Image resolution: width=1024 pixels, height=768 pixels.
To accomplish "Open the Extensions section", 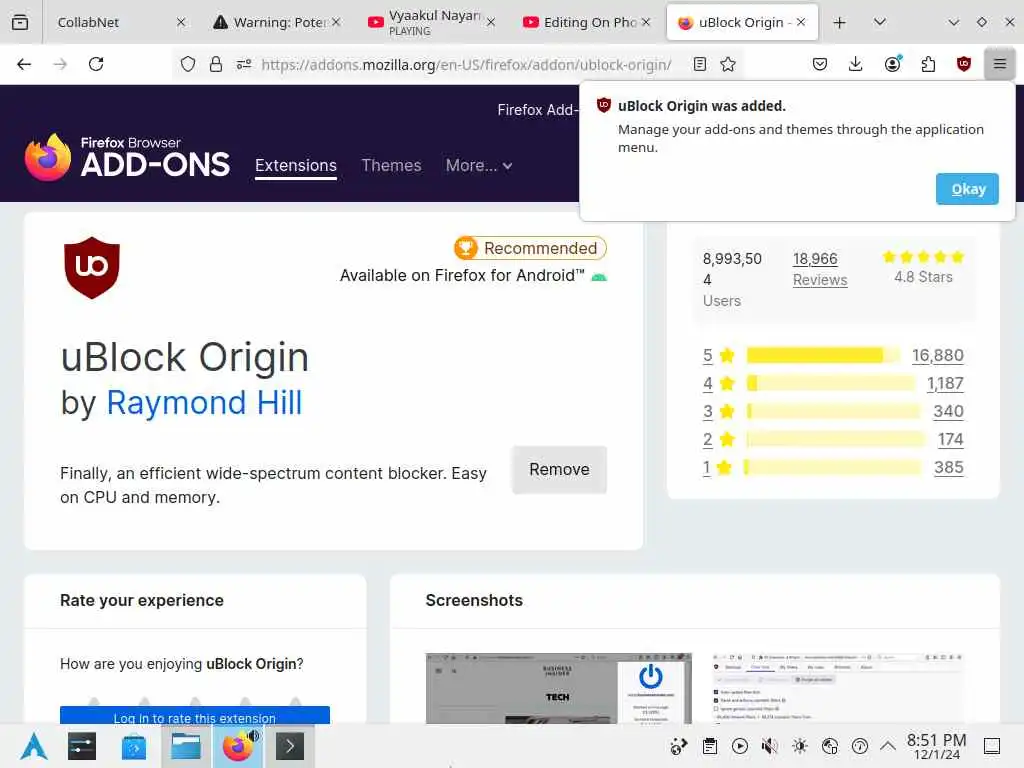I will coord(296,165).
